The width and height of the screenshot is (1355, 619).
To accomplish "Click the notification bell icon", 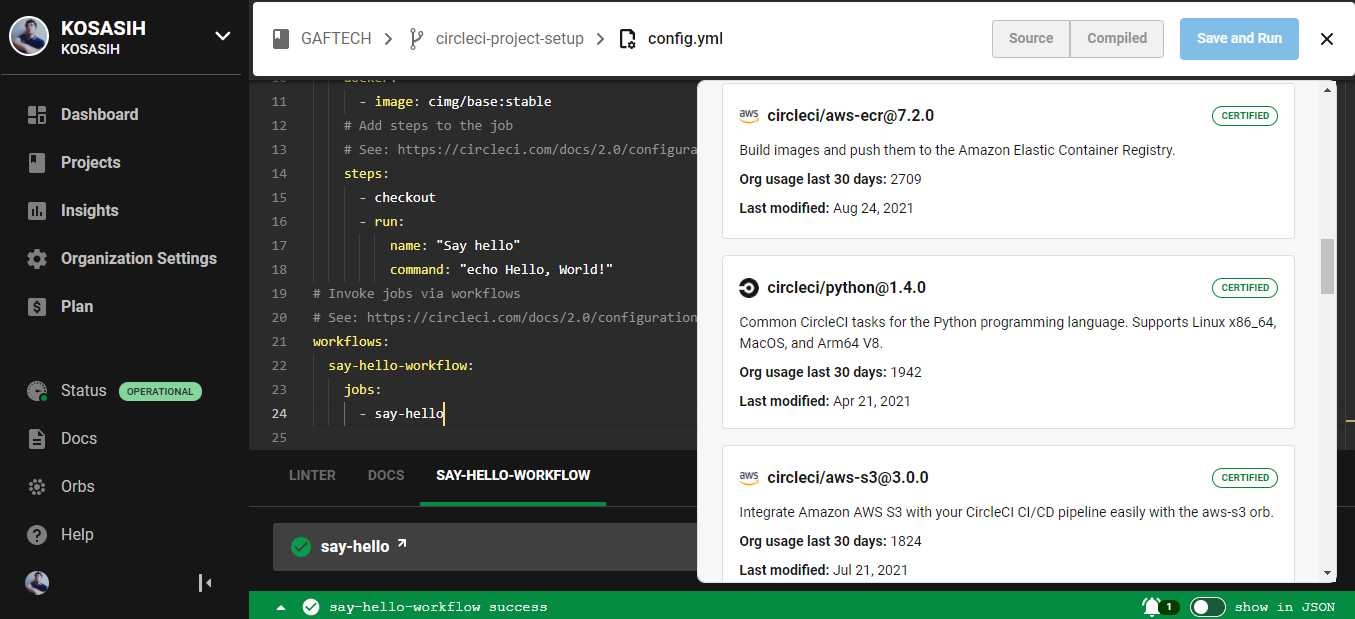I will point(1151,606).
